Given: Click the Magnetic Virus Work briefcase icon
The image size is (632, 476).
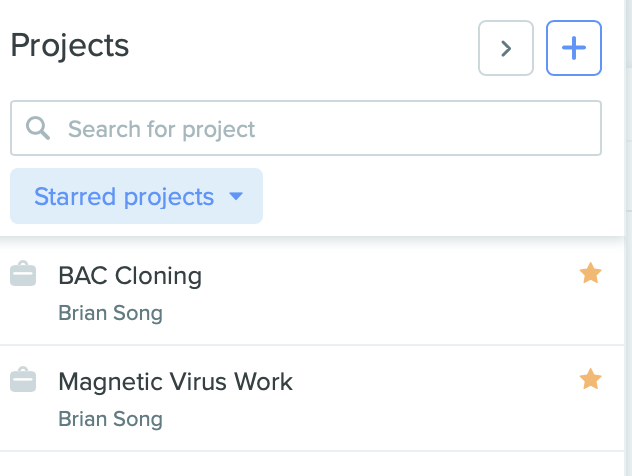Looking at the screenshot, I should tap(23, 380).
